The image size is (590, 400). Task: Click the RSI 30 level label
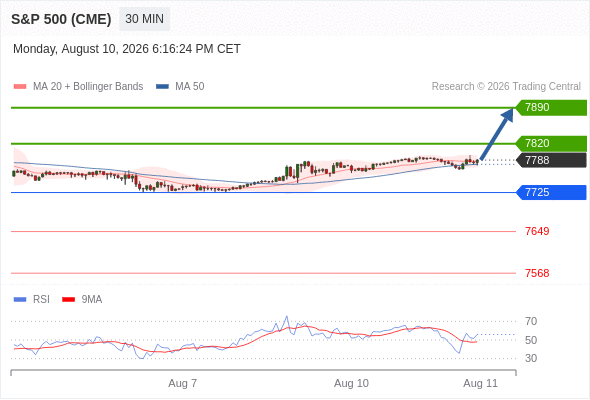531,358
